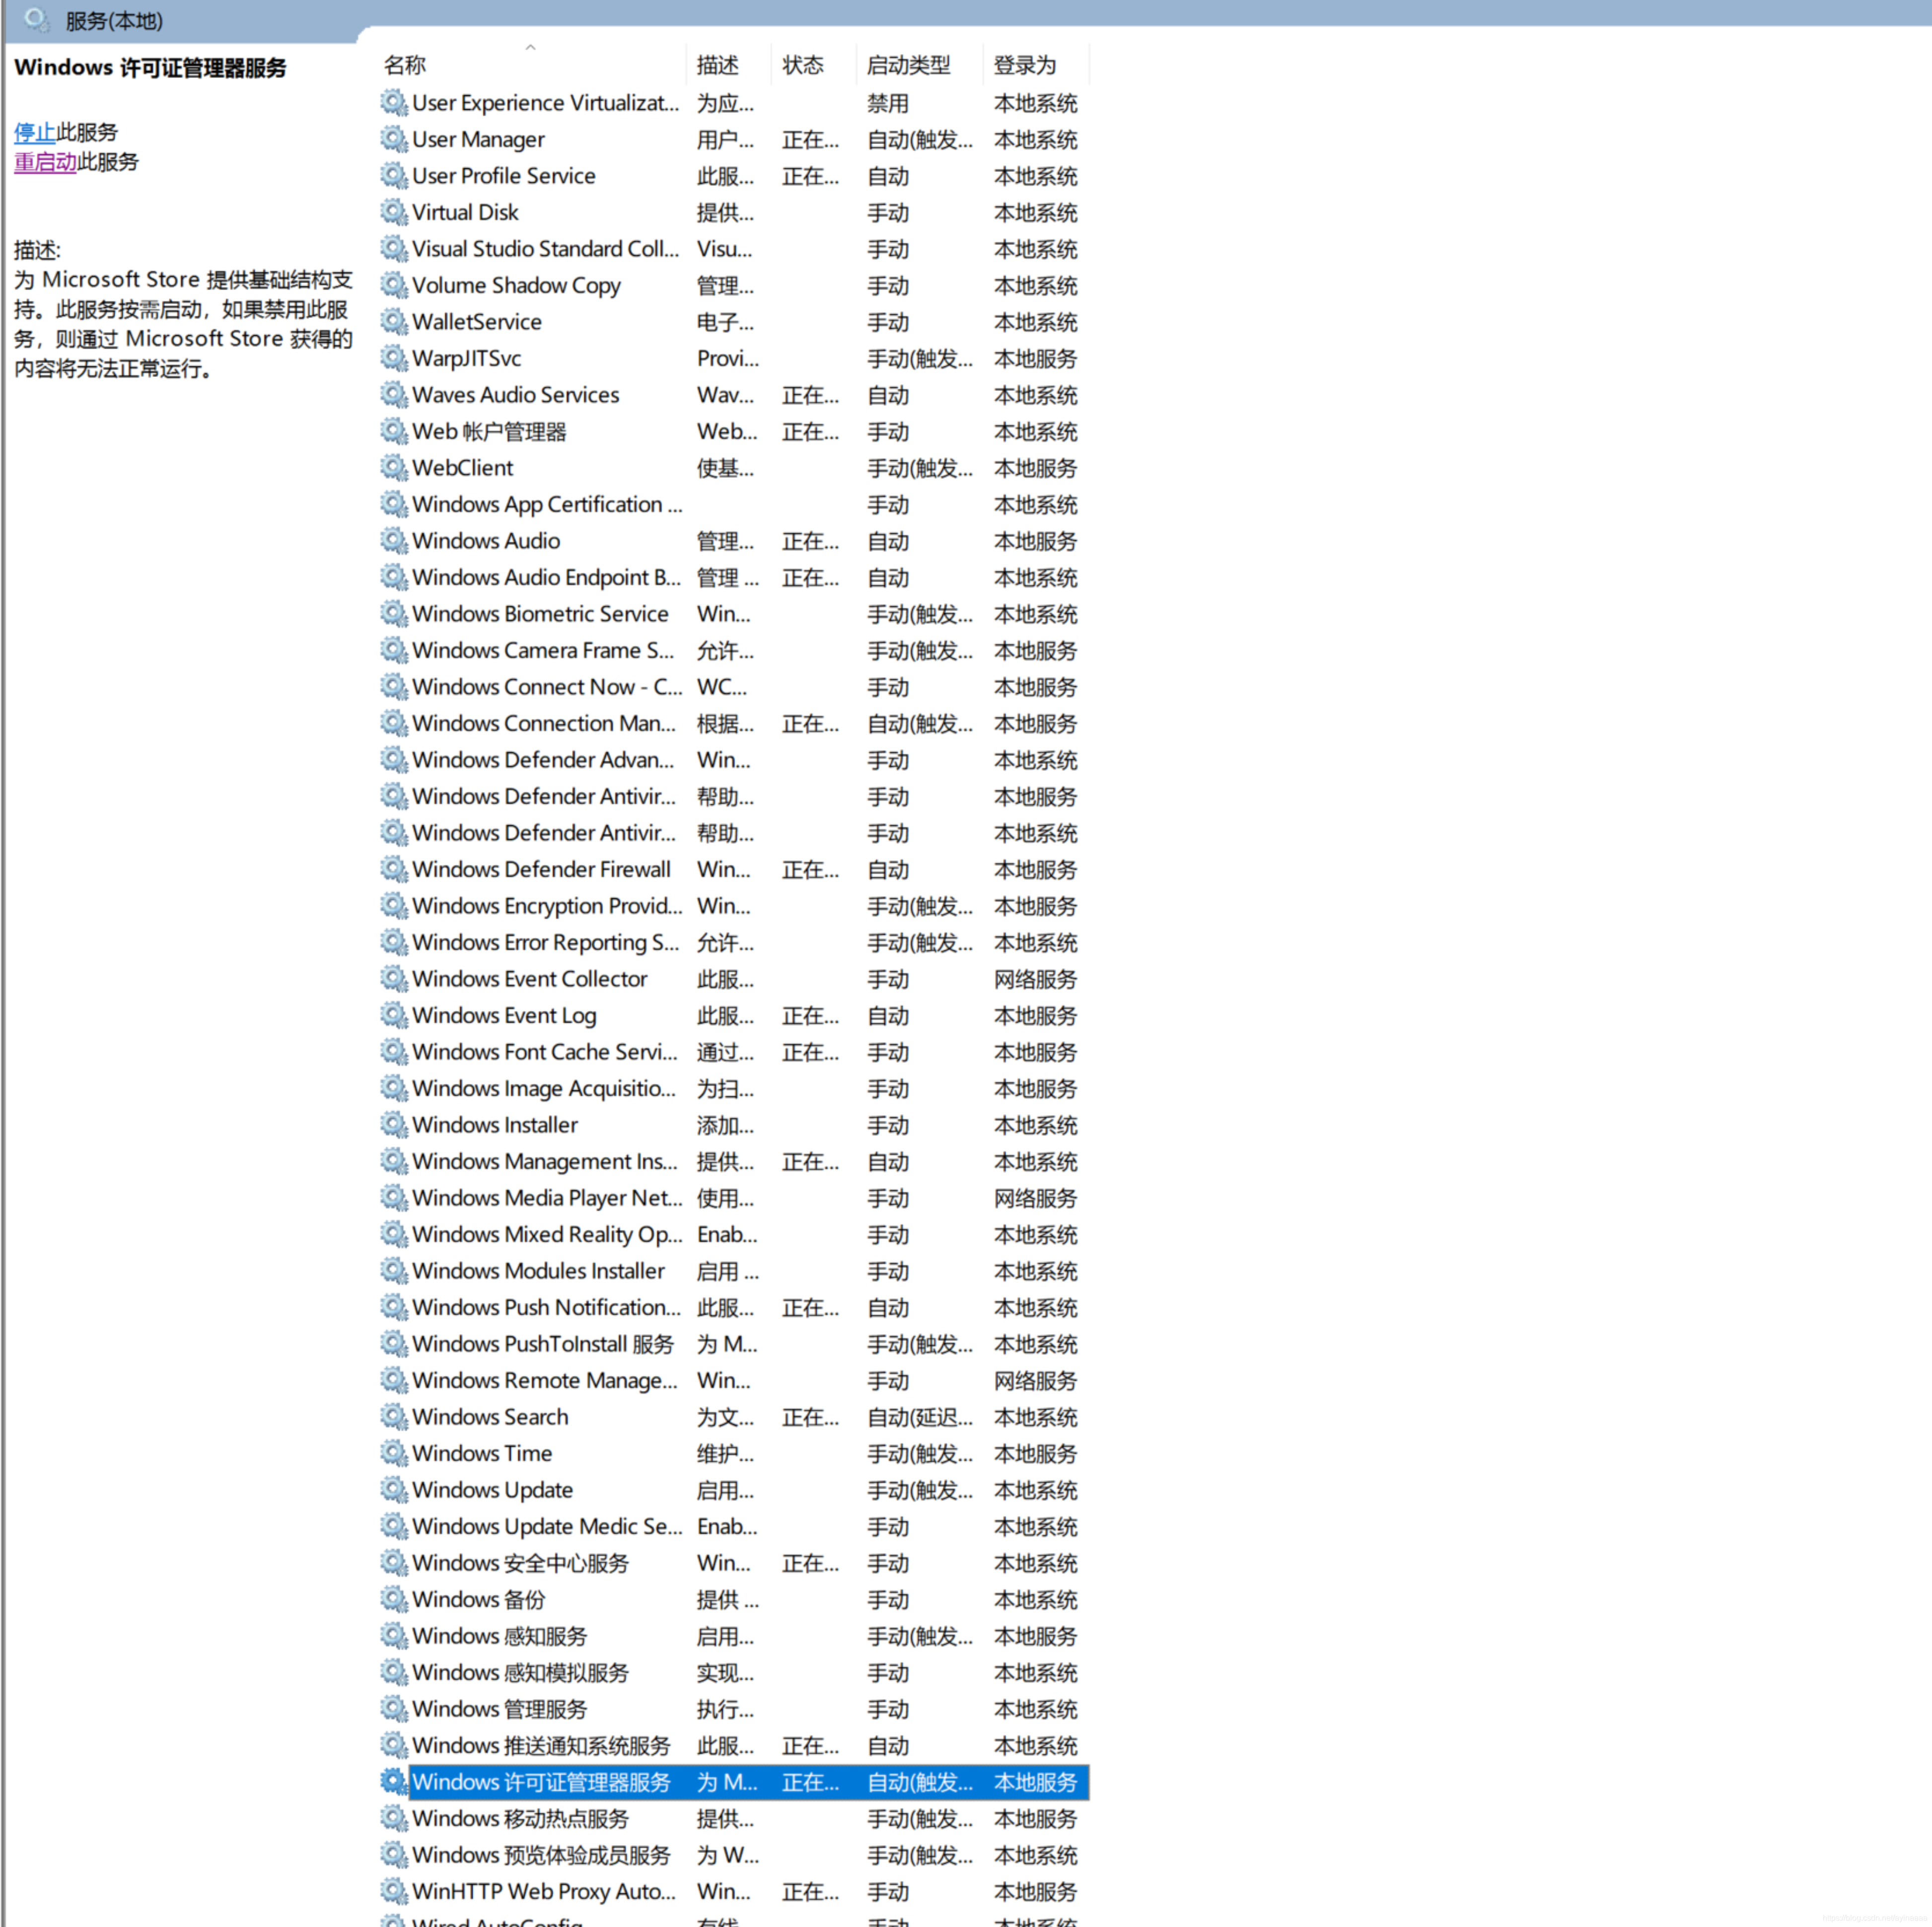Click the 停止 link to stop the service
1932x1927 pixels.
[34, 132]
